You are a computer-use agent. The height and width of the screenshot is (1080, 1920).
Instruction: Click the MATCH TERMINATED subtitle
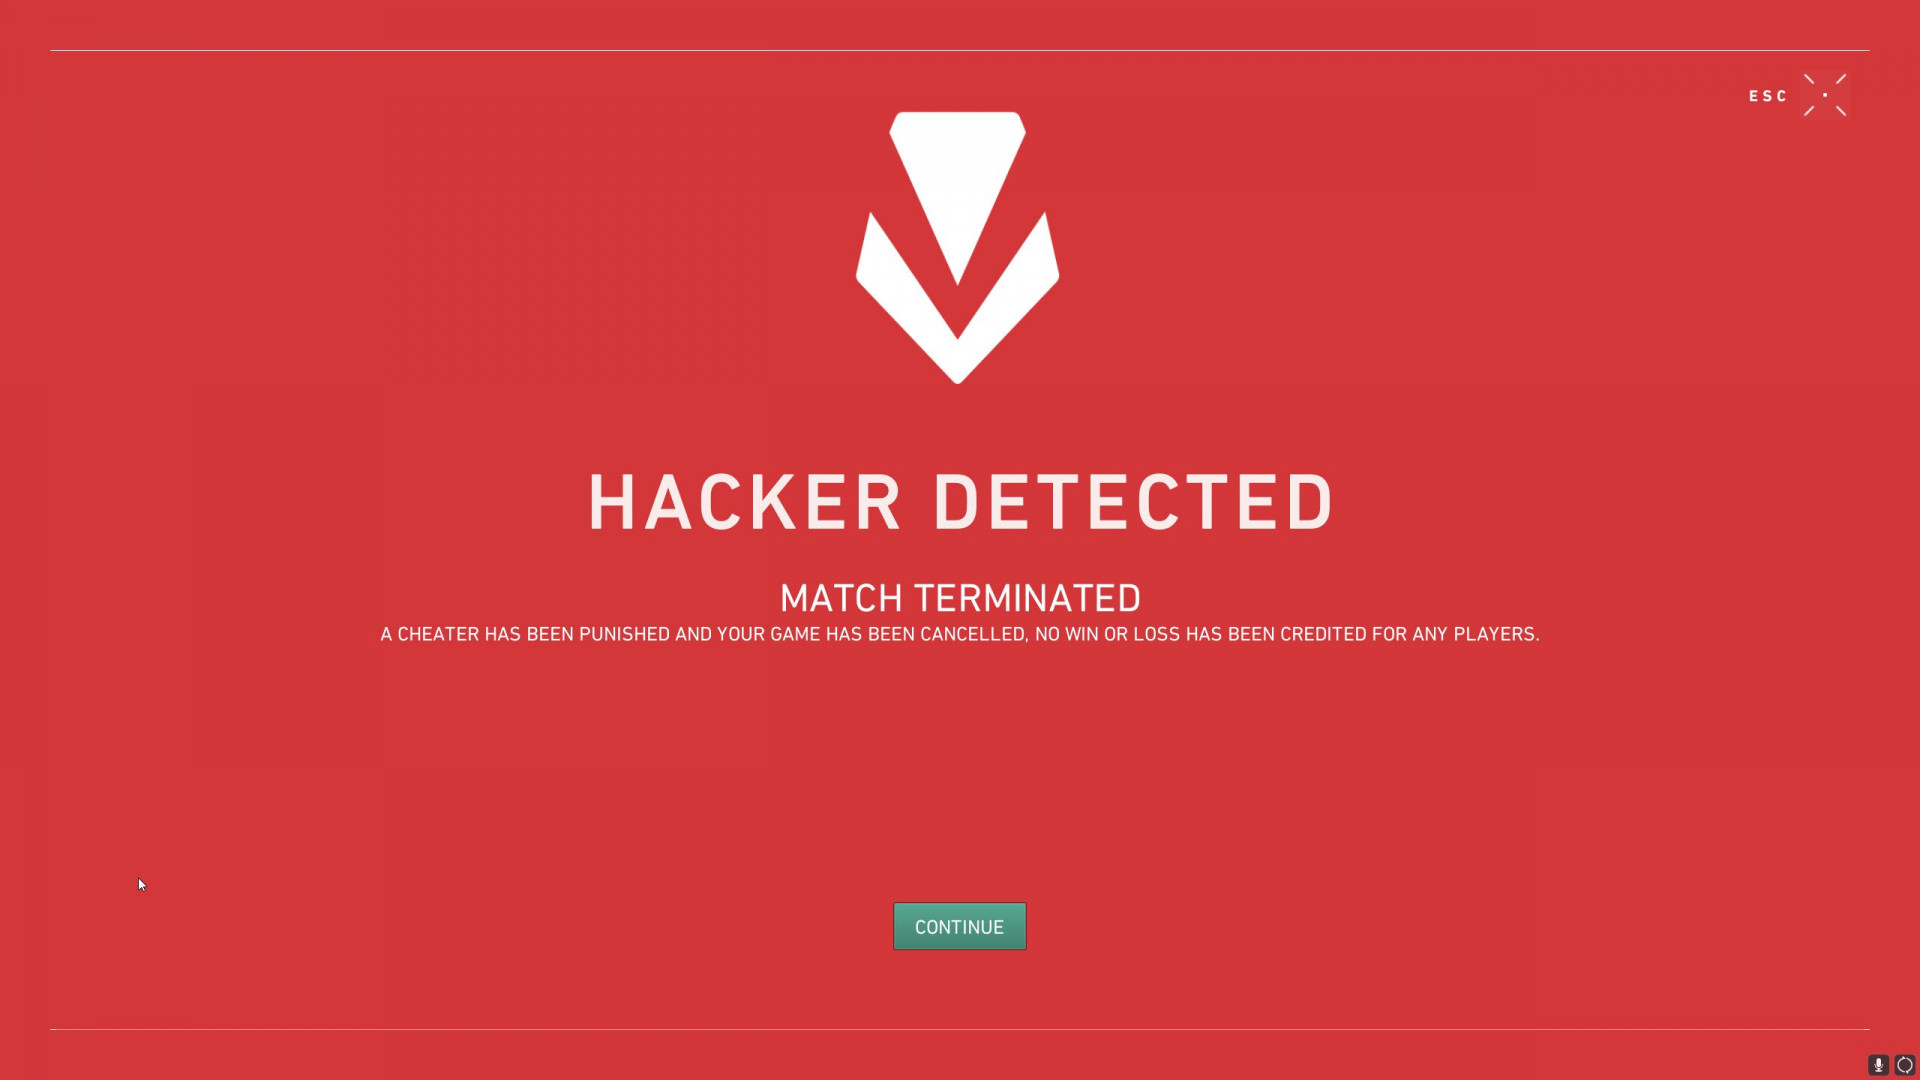pyautogui.click(x=960, y=598)
